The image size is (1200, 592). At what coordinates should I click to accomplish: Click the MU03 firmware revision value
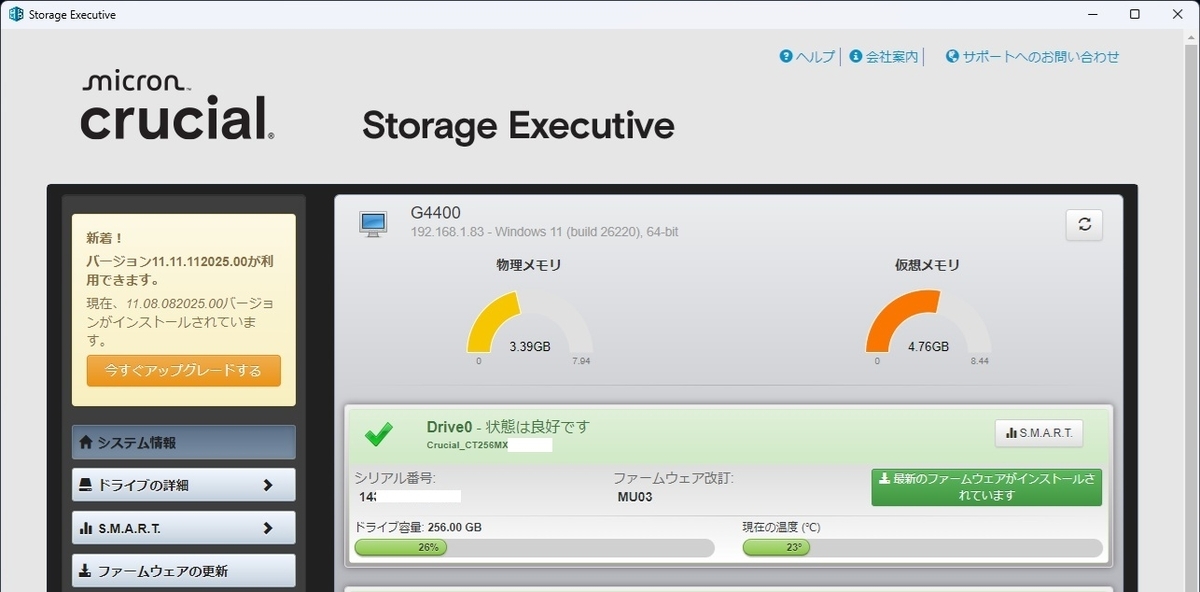pyautogui.click(x=635, y=496)
